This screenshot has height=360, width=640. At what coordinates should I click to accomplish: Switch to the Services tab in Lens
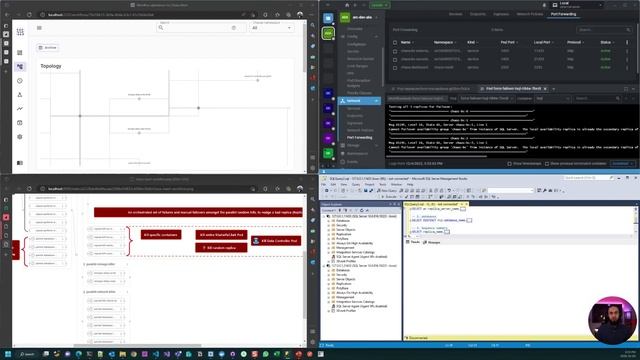[x=455, y=14]
